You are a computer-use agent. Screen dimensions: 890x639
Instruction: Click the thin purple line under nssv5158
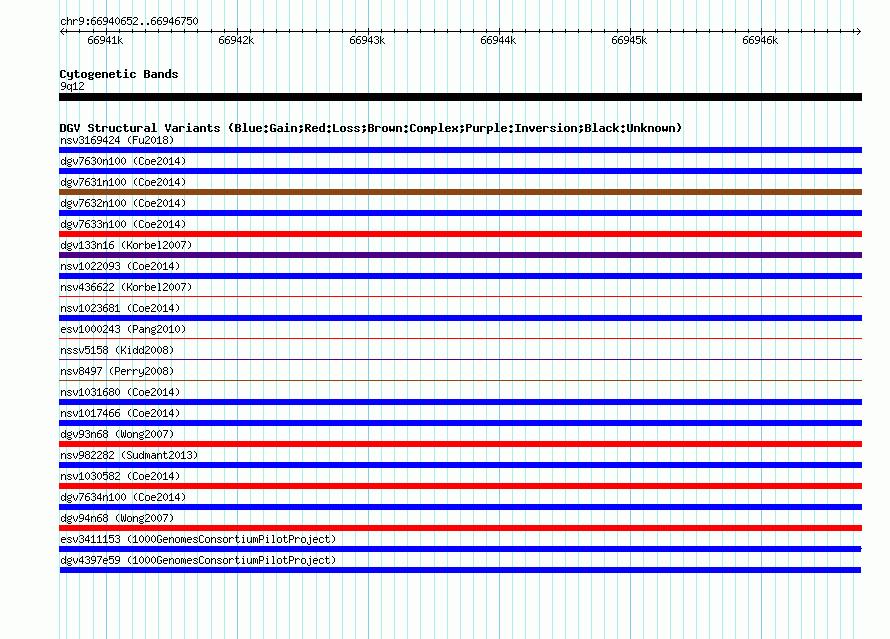(460, 359)
